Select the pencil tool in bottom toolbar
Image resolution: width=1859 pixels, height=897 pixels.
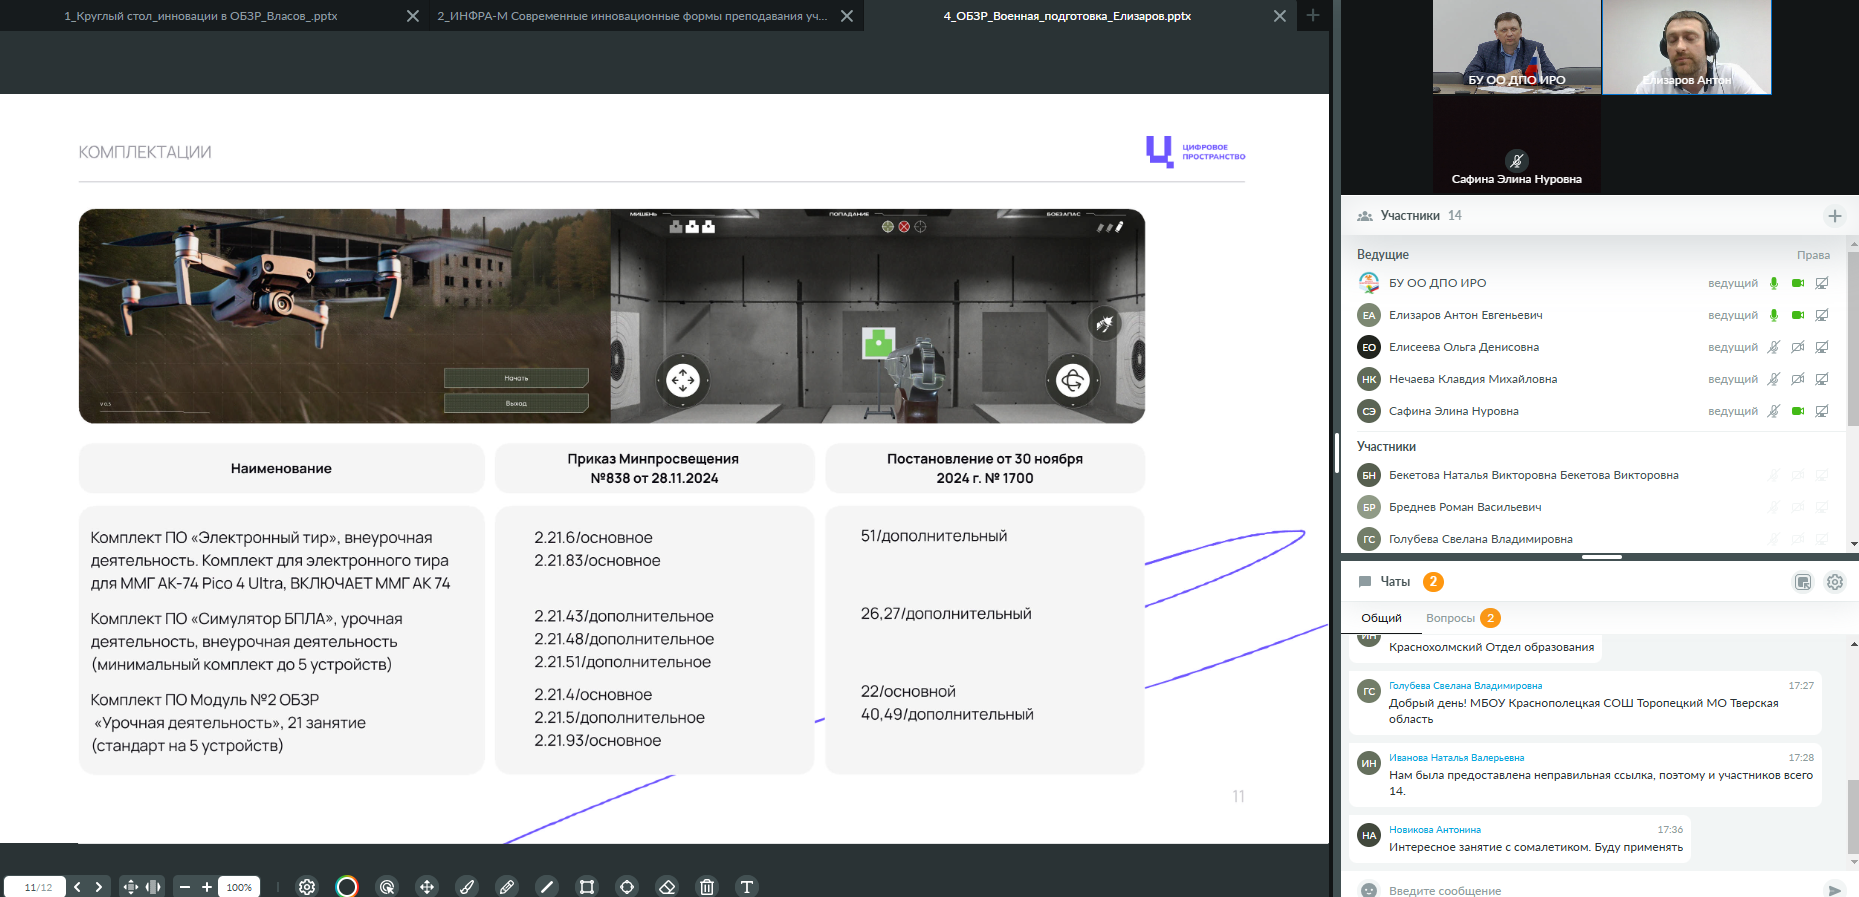pos(507,887)
